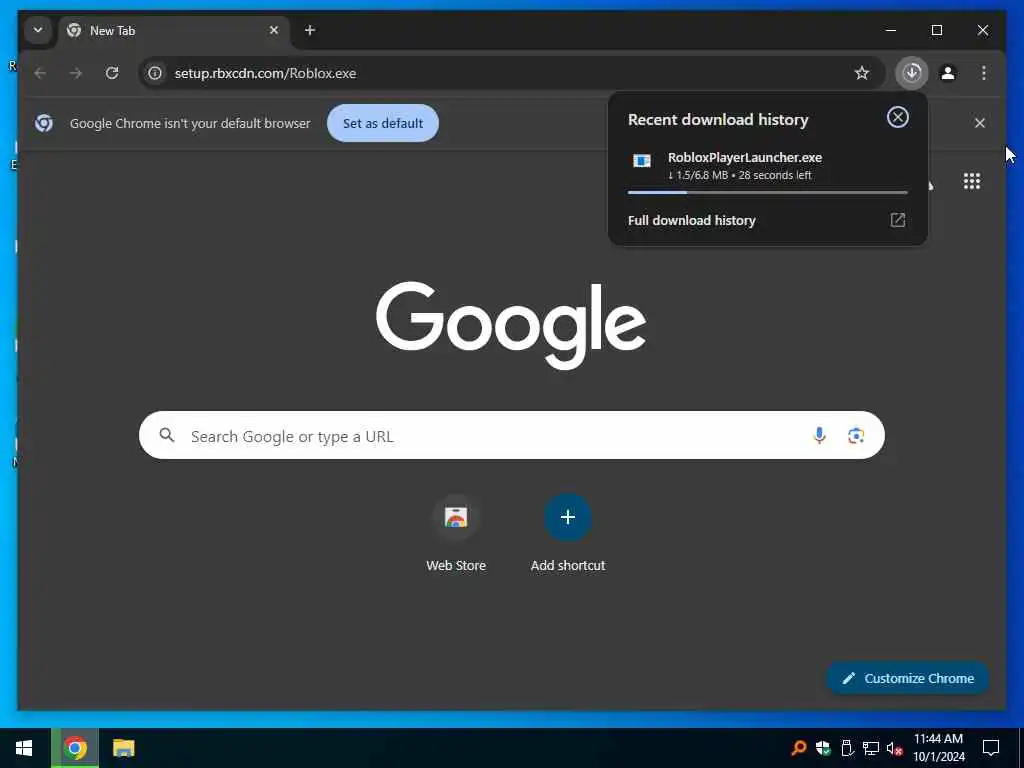Open the Web Store shortcut

click(x=456, y=533)
